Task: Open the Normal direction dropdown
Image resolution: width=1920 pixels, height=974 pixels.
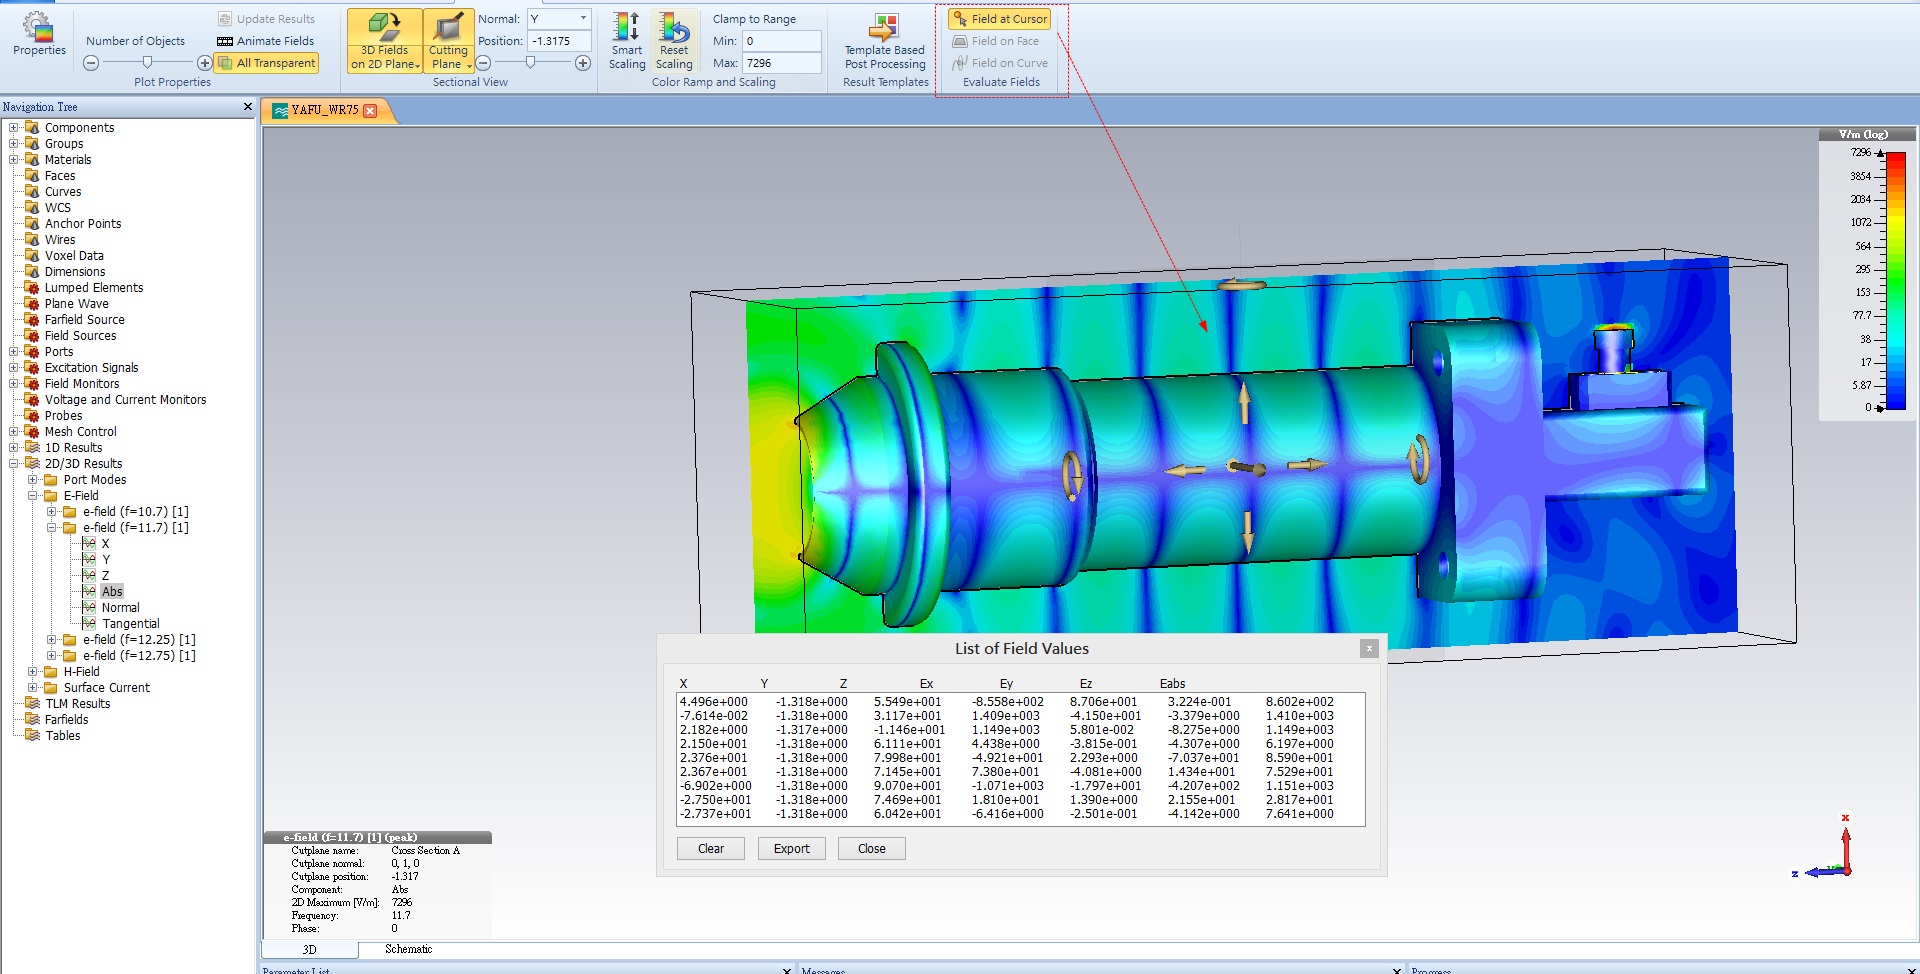Action: (x=583, y=19)
